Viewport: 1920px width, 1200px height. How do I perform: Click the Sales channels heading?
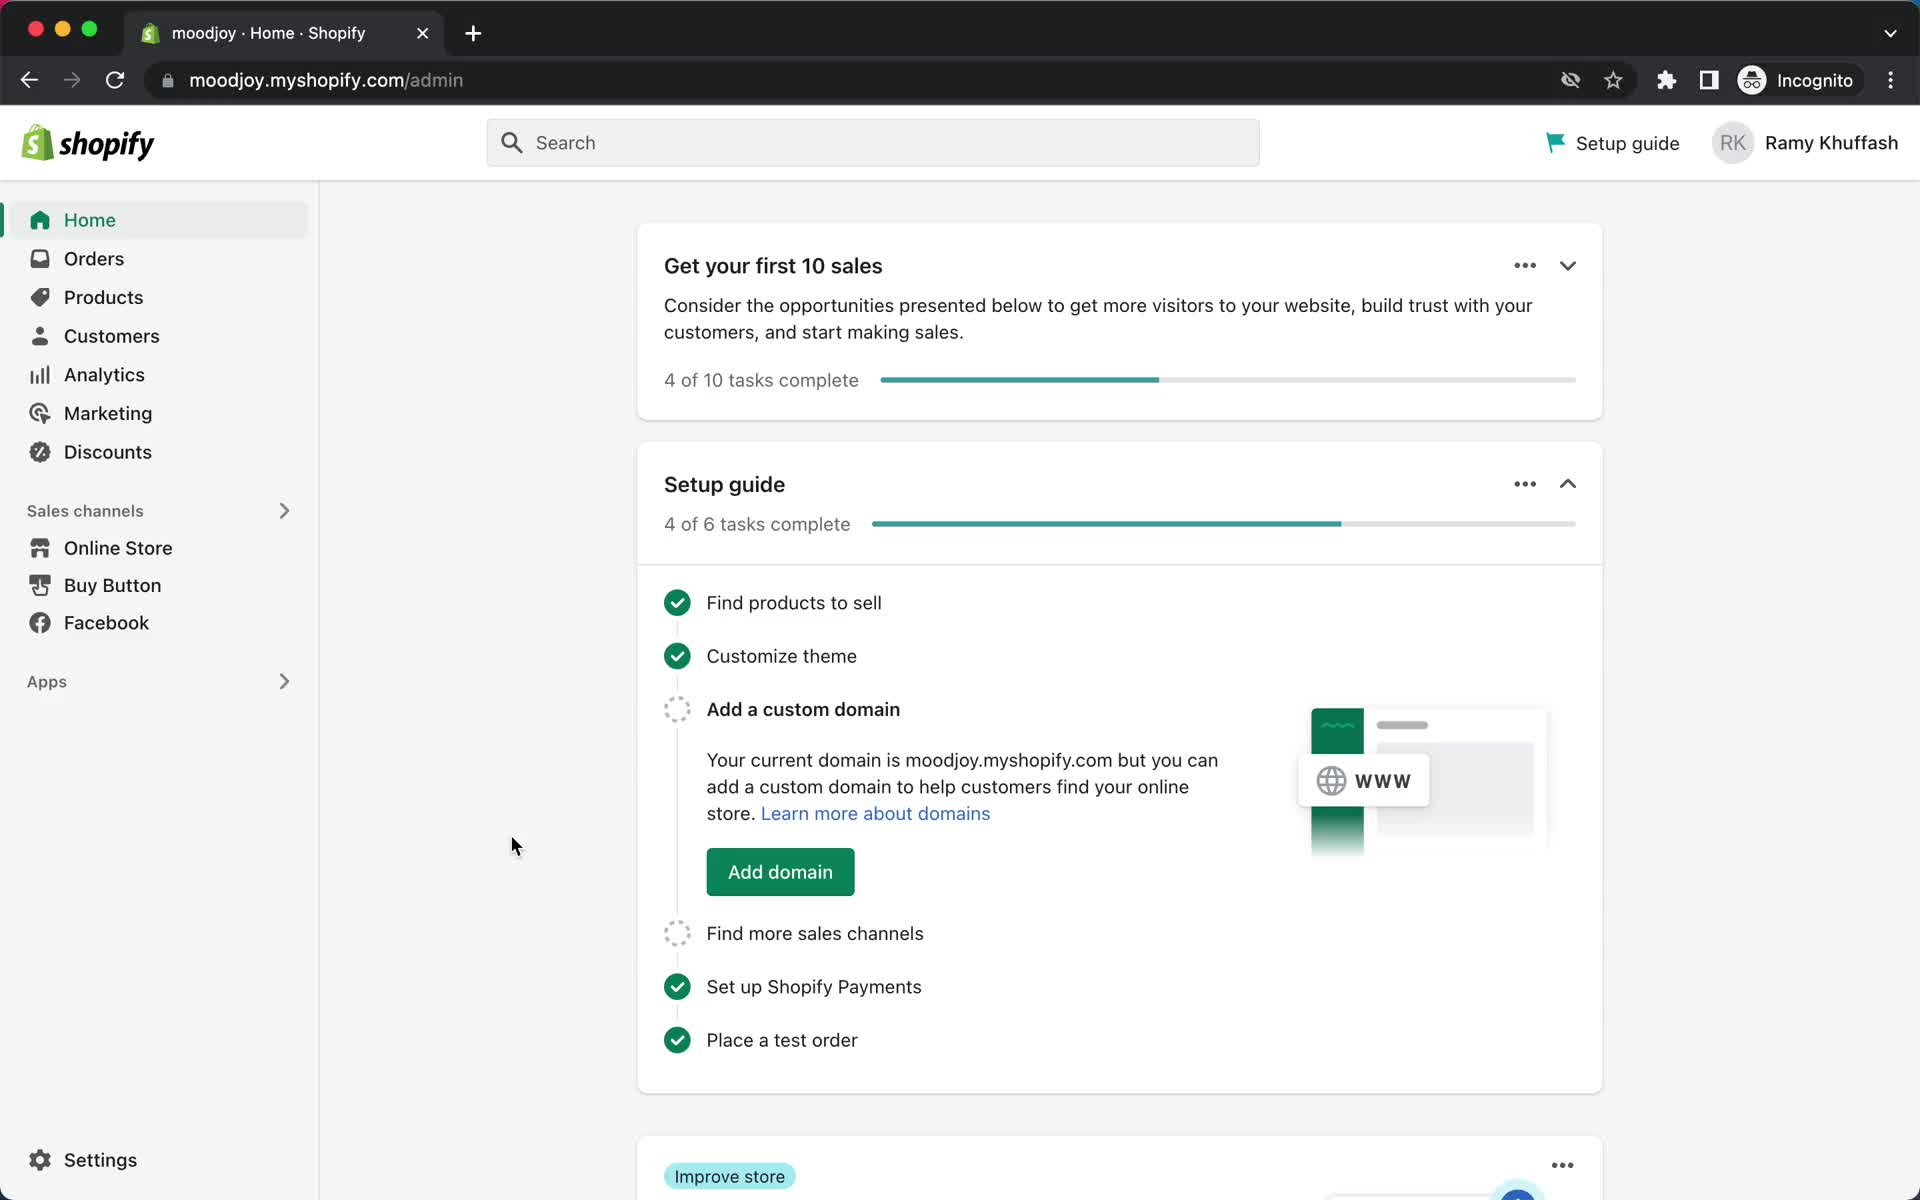pos(85,511)
